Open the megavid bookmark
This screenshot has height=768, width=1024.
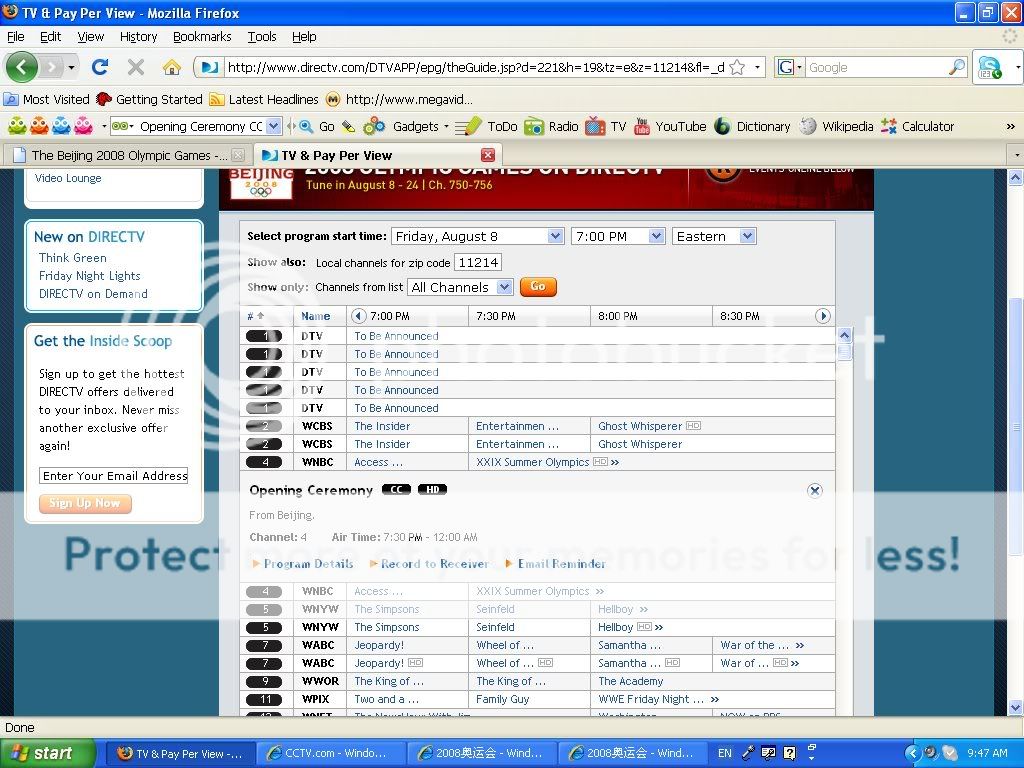(x=399, y=99)
